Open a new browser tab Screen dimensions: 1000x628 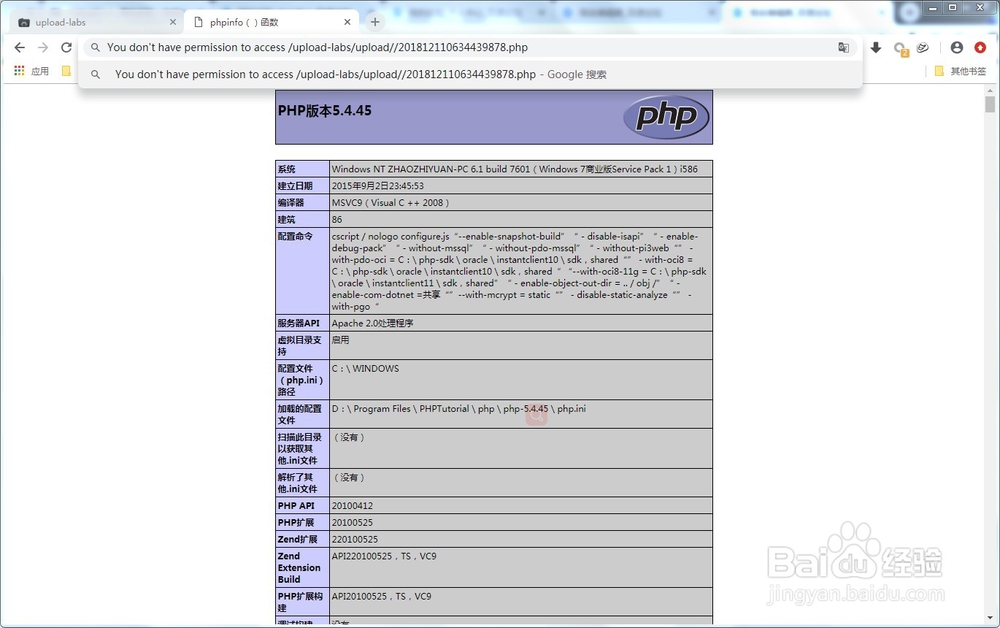click(x=375, y=22)
